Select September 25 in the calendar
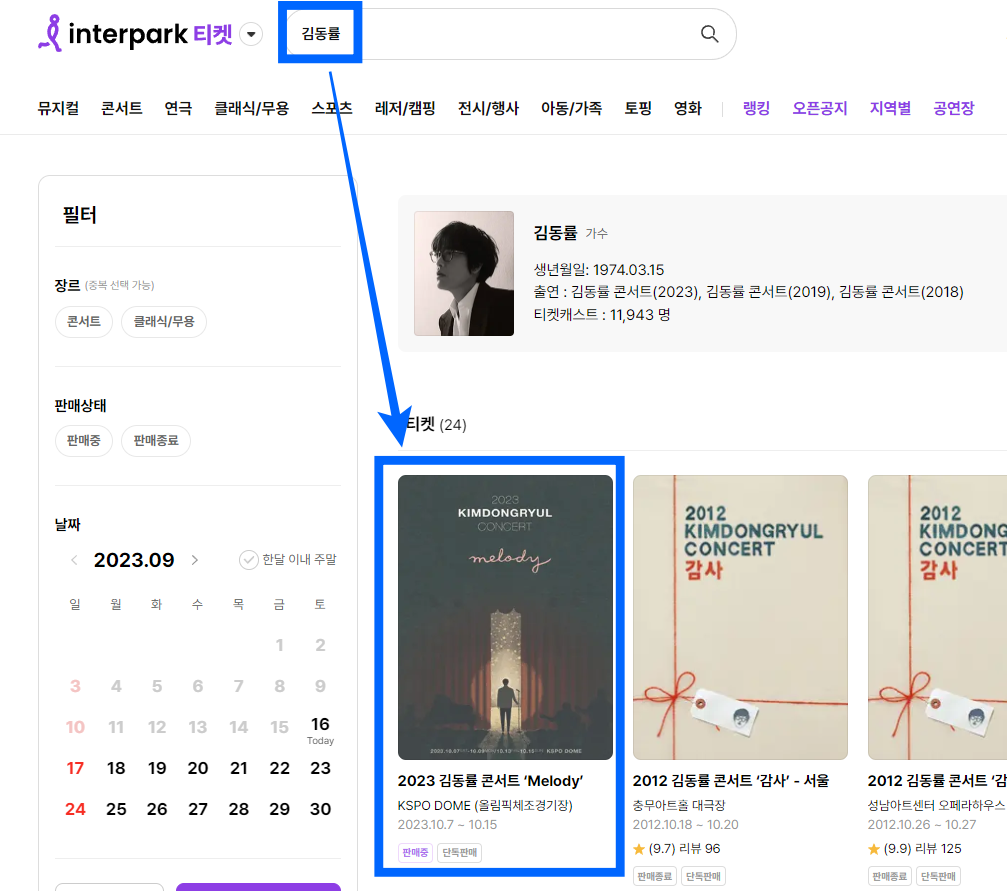The height and width of the screenshot is (891, 1007). pos(116,809)
